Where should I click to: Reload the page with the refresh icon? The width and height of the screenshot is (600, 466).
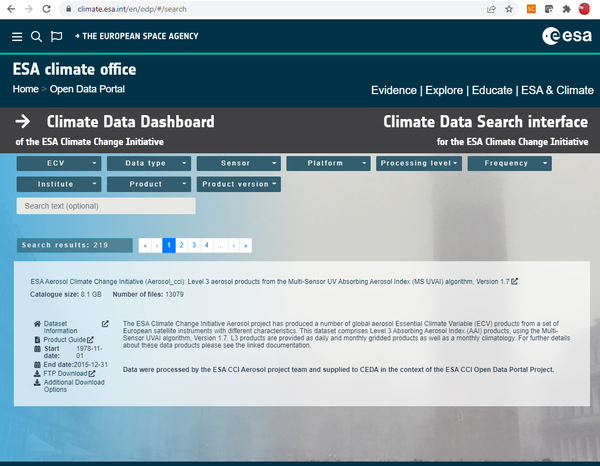tap(46, 9)
